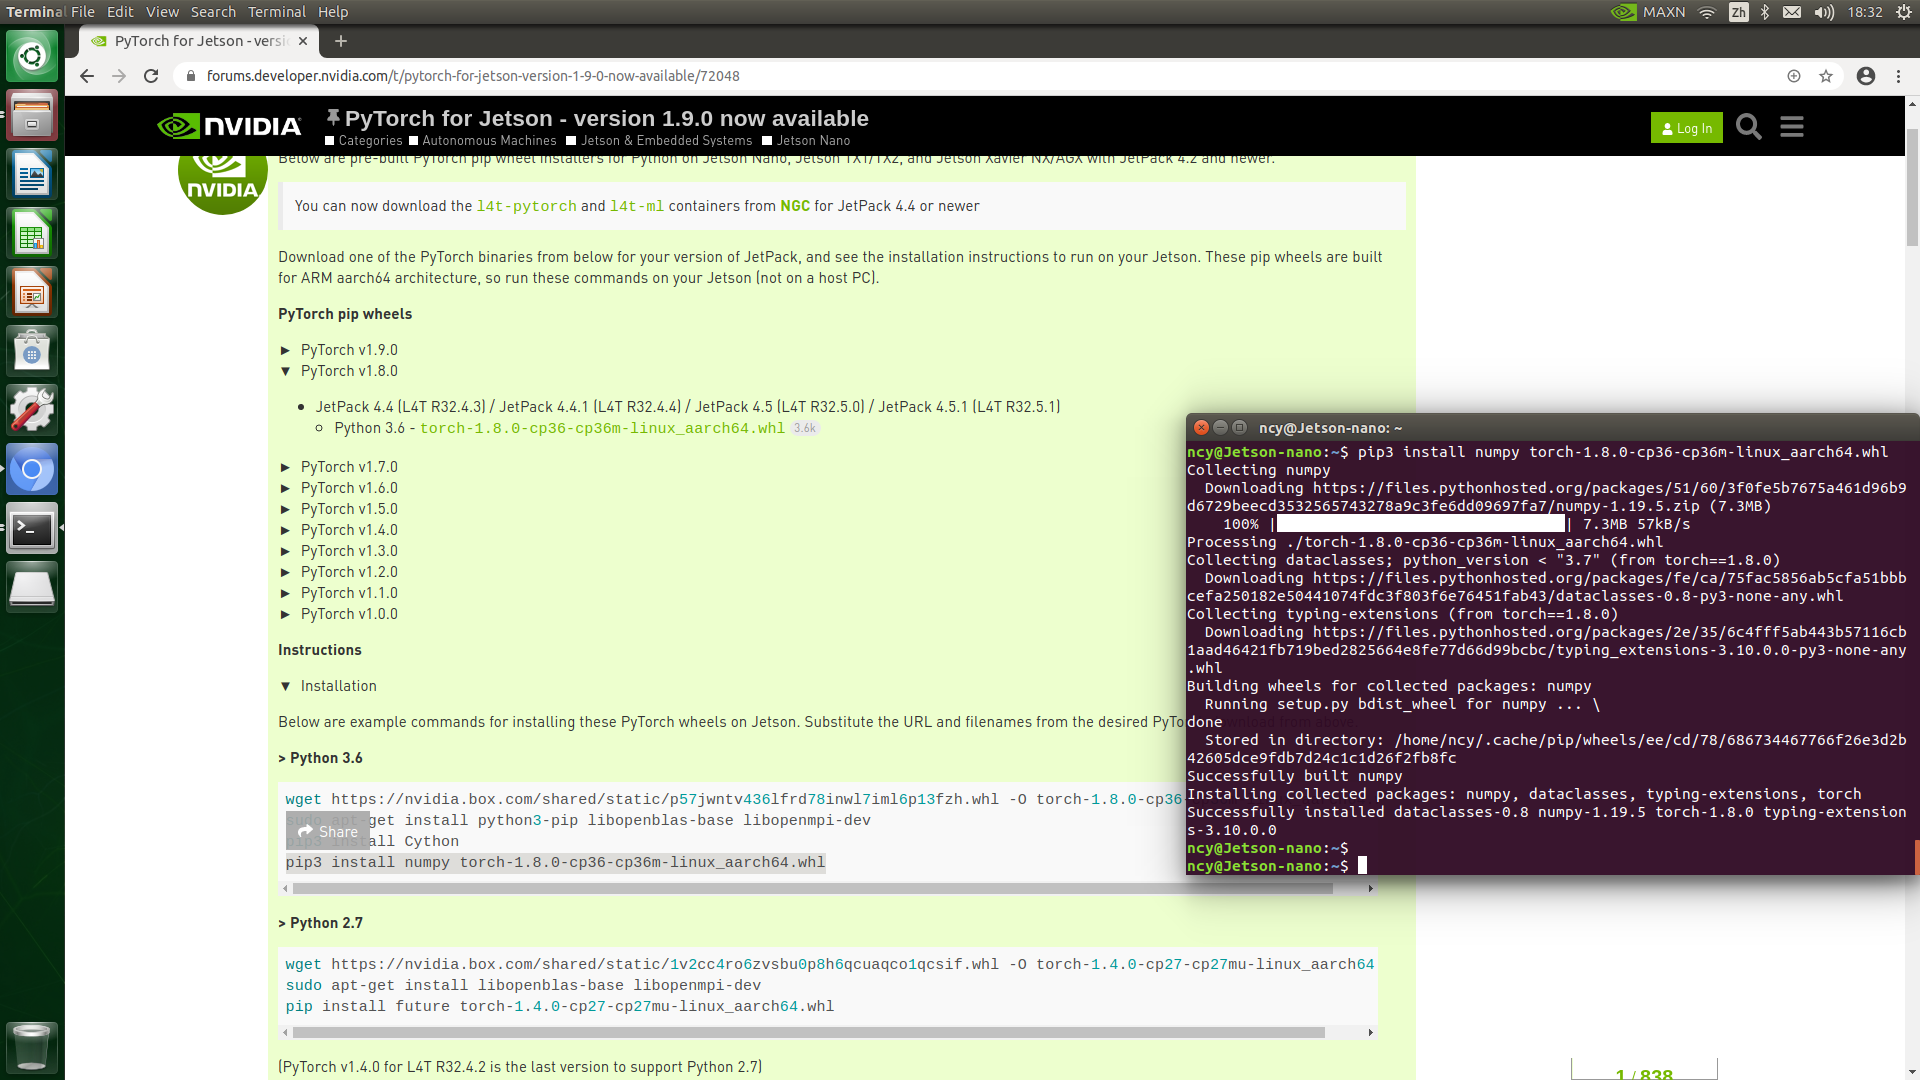Reload the page with the browser refresh icon
1920x1080 pixels.
[x=151, y=76]
